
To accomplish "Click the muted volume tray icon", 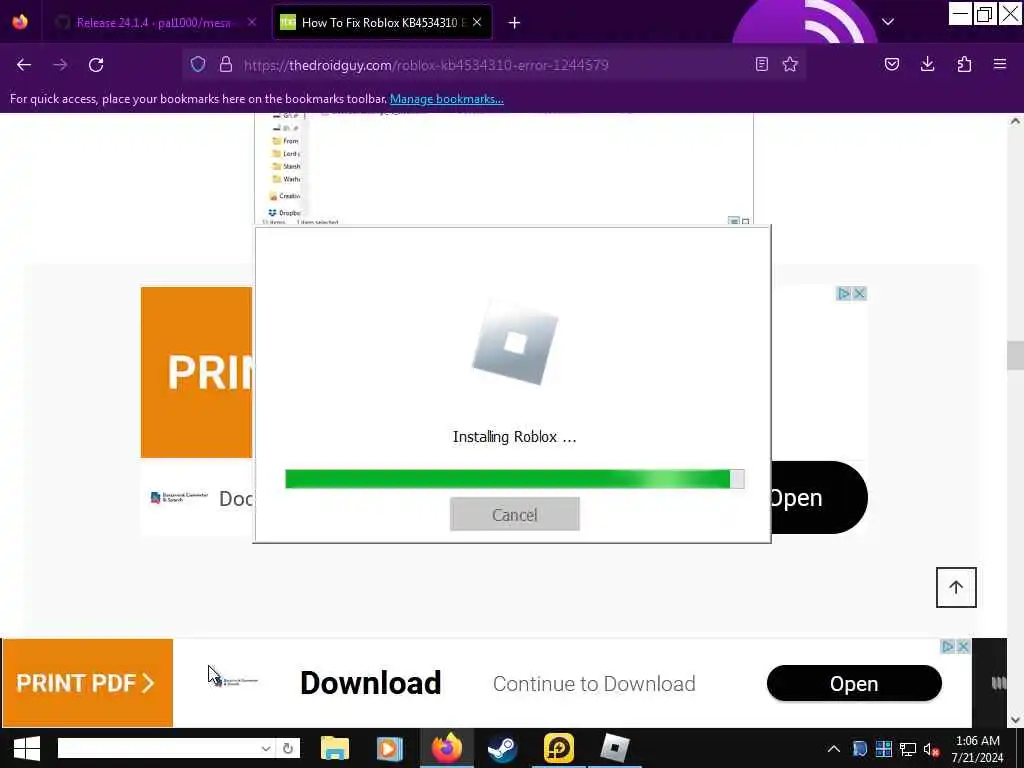I will pyautogui.click(x=931, y=750).
